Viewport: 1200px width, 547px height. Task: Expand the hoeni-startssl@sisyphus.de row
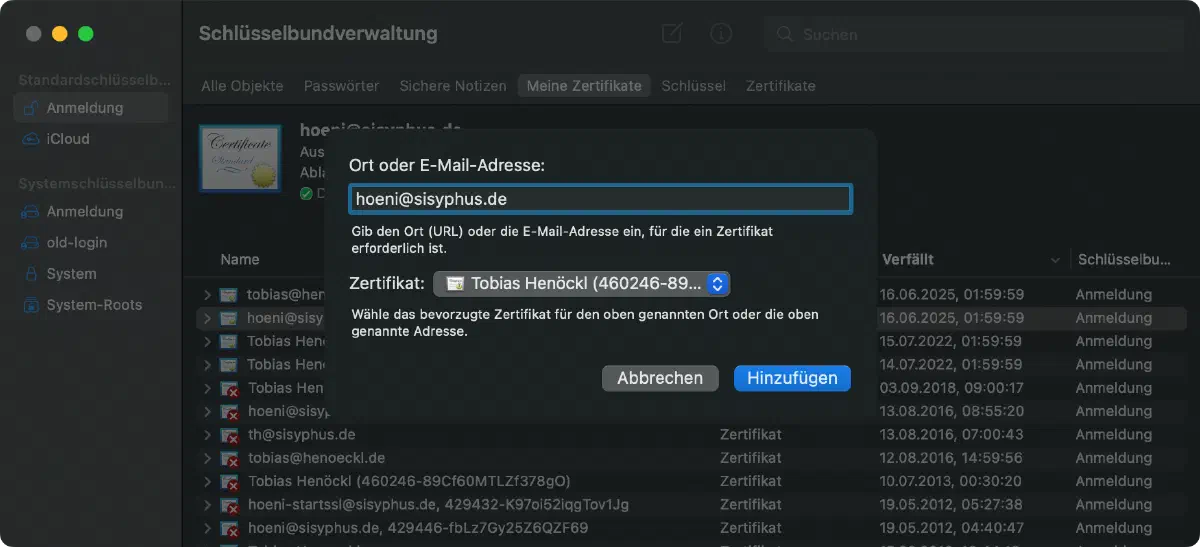pos(207,504)
